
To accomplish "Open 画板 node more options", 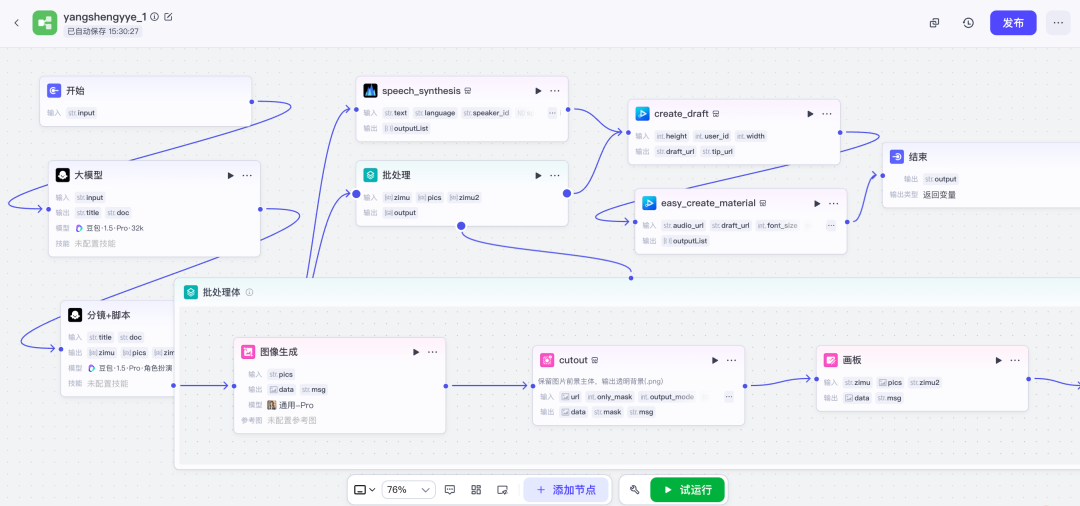I will 1015,360.
